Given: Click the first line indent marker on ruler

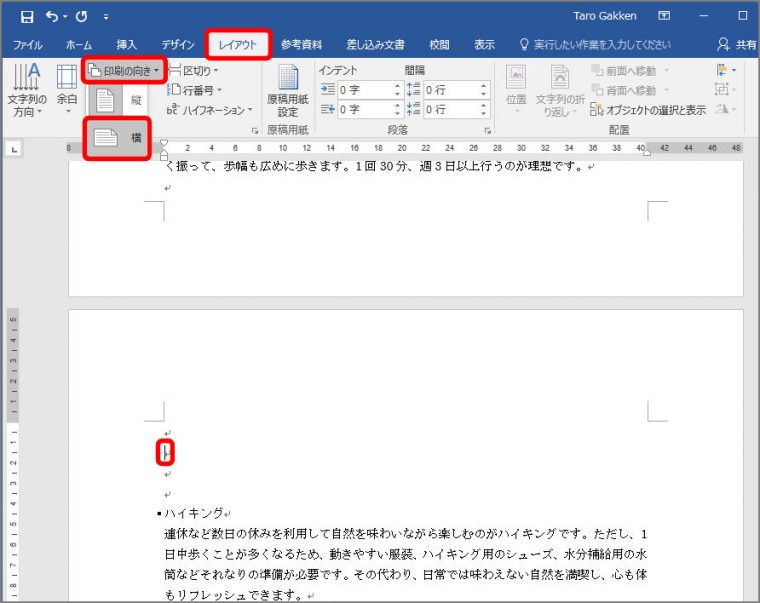Looking at the screenshot, I should tap(164, 143).
